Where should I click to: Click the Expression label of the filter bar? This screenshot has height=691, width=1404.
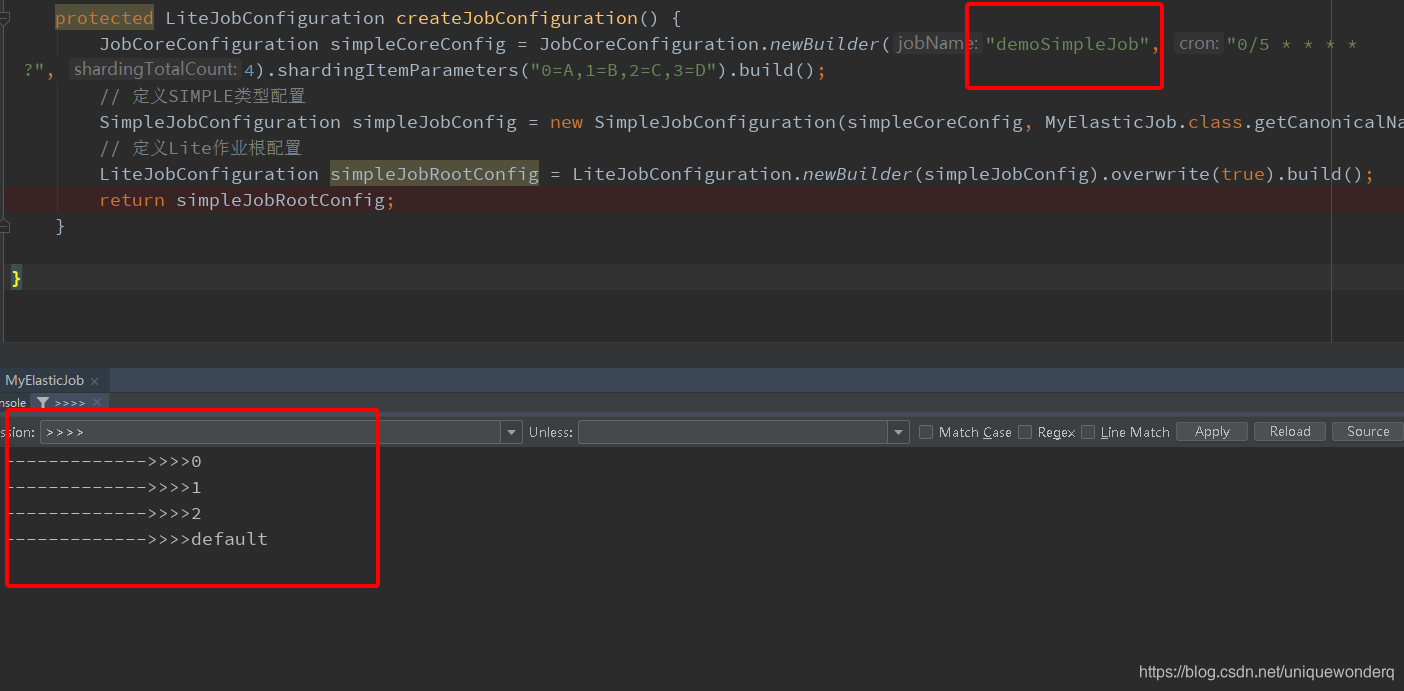[x=17, y=432]
